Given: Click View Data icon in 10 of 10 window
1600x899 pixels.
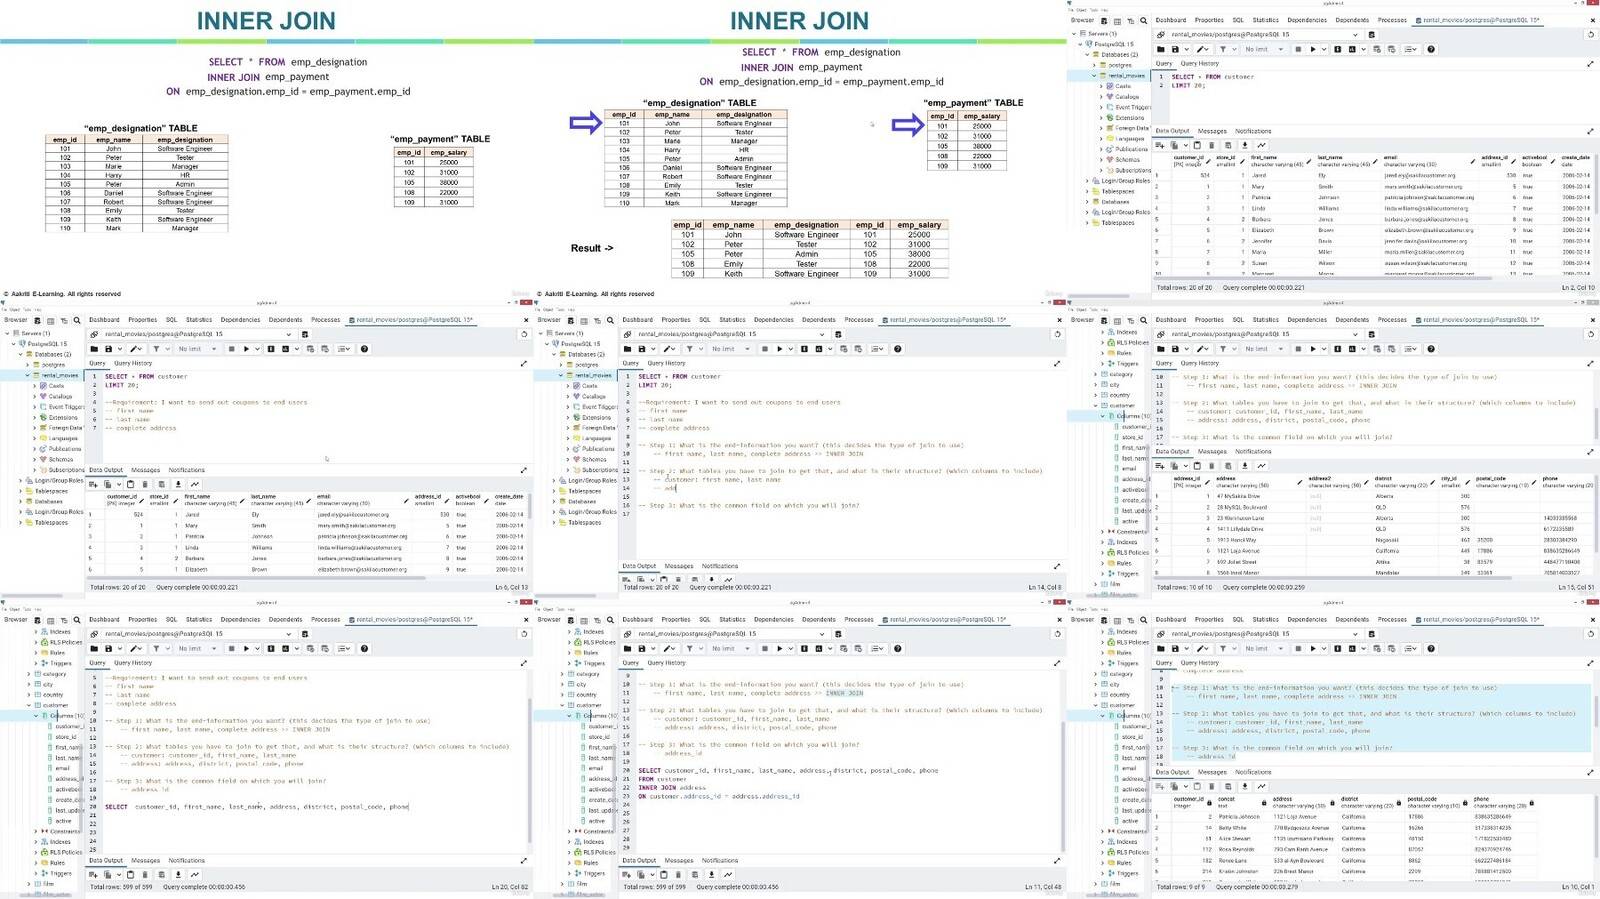Looking at the screenshot, I should coord(1117,320).
